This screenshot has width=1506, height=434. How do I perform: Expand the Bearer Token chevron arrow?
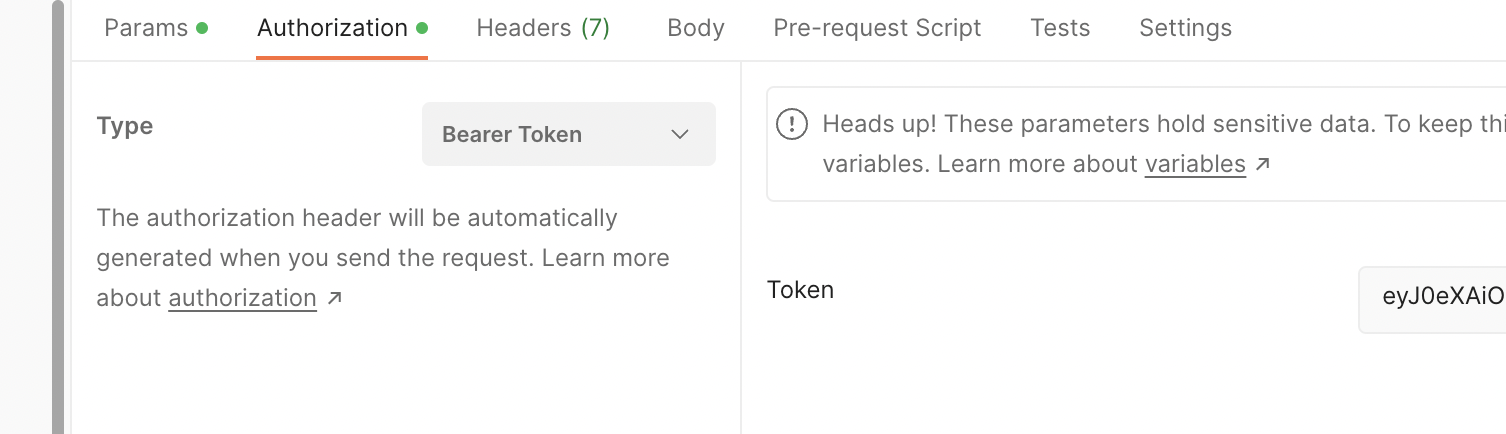(680, 134)
